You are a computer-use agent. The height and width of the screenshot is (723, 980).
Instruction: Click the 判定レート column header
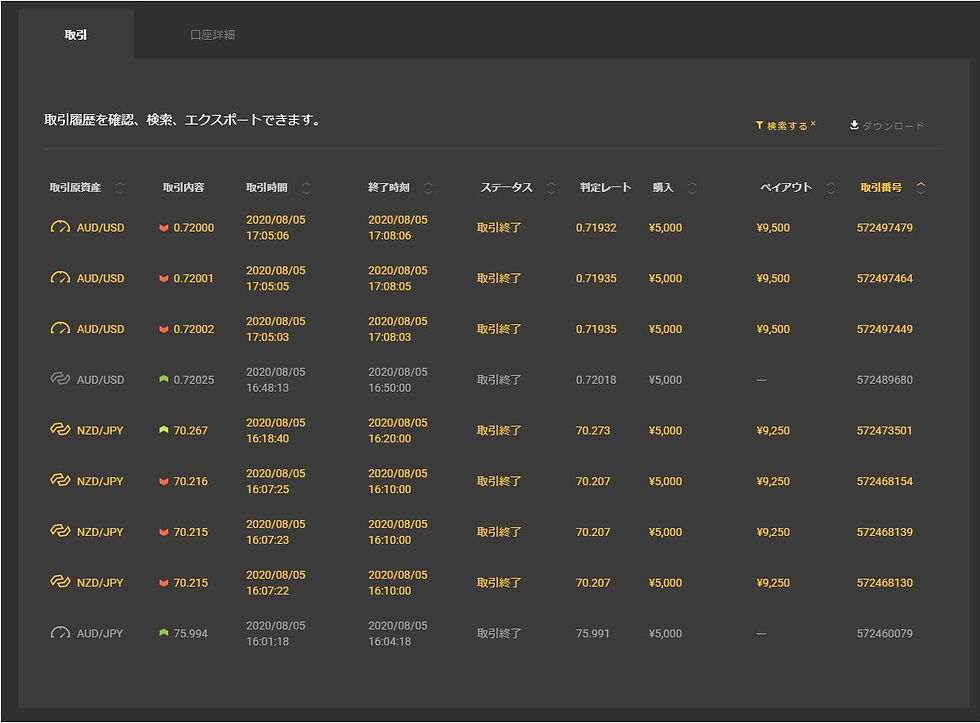point(605,187)
